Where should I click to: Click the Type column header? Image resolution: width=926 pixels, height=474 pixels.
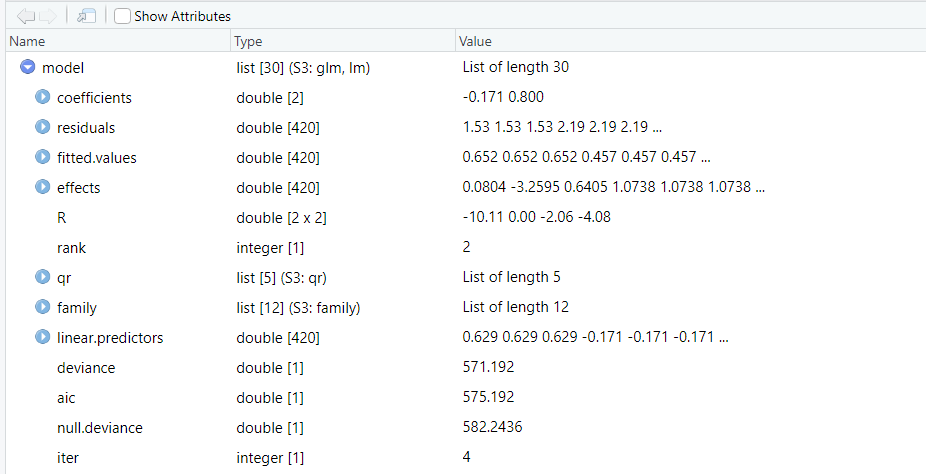(248, 42)
